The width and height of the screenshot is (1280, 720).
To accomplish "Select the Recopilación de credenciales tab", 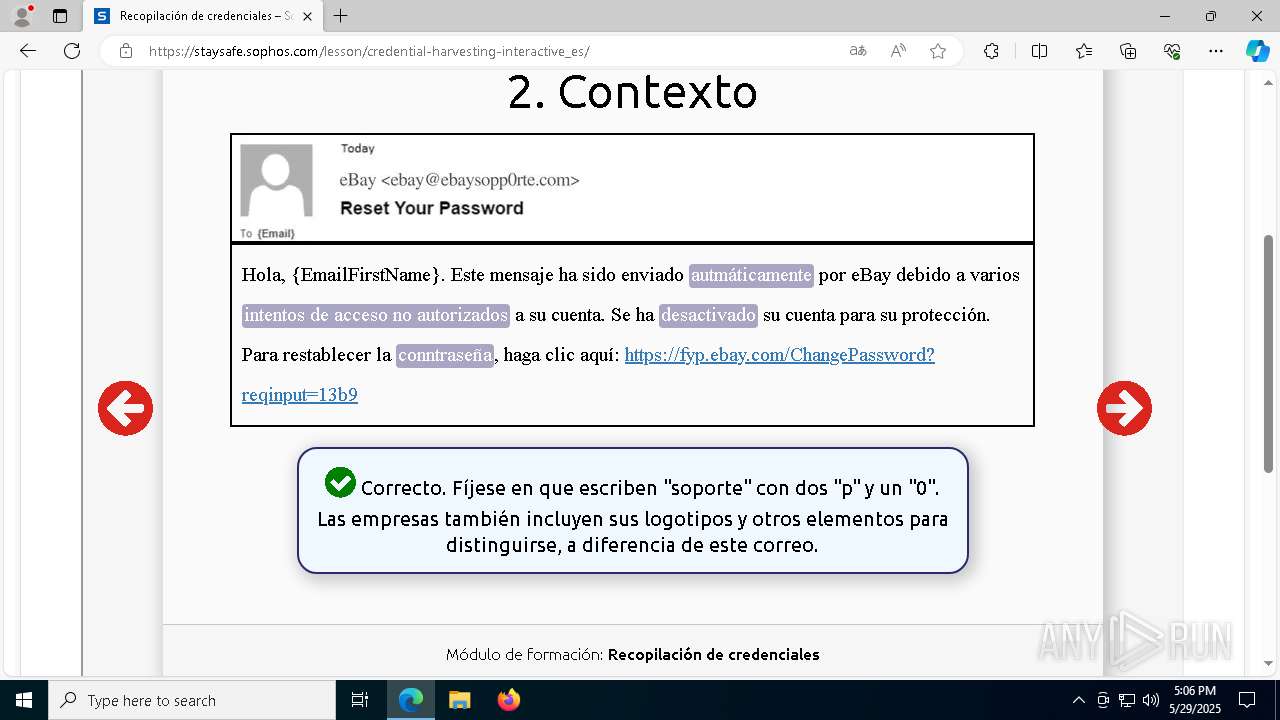I will (x=204, y=16).
